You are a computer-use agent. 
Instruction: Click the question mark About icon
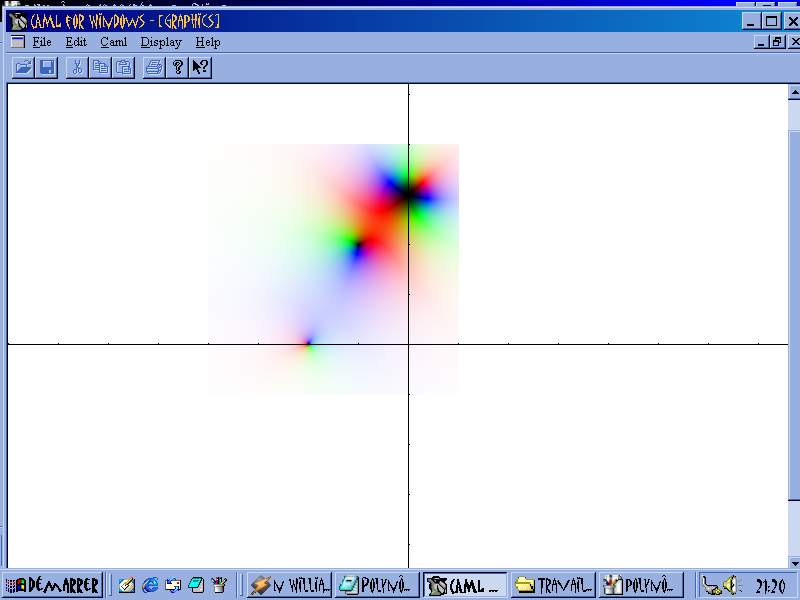click(178, 67)
